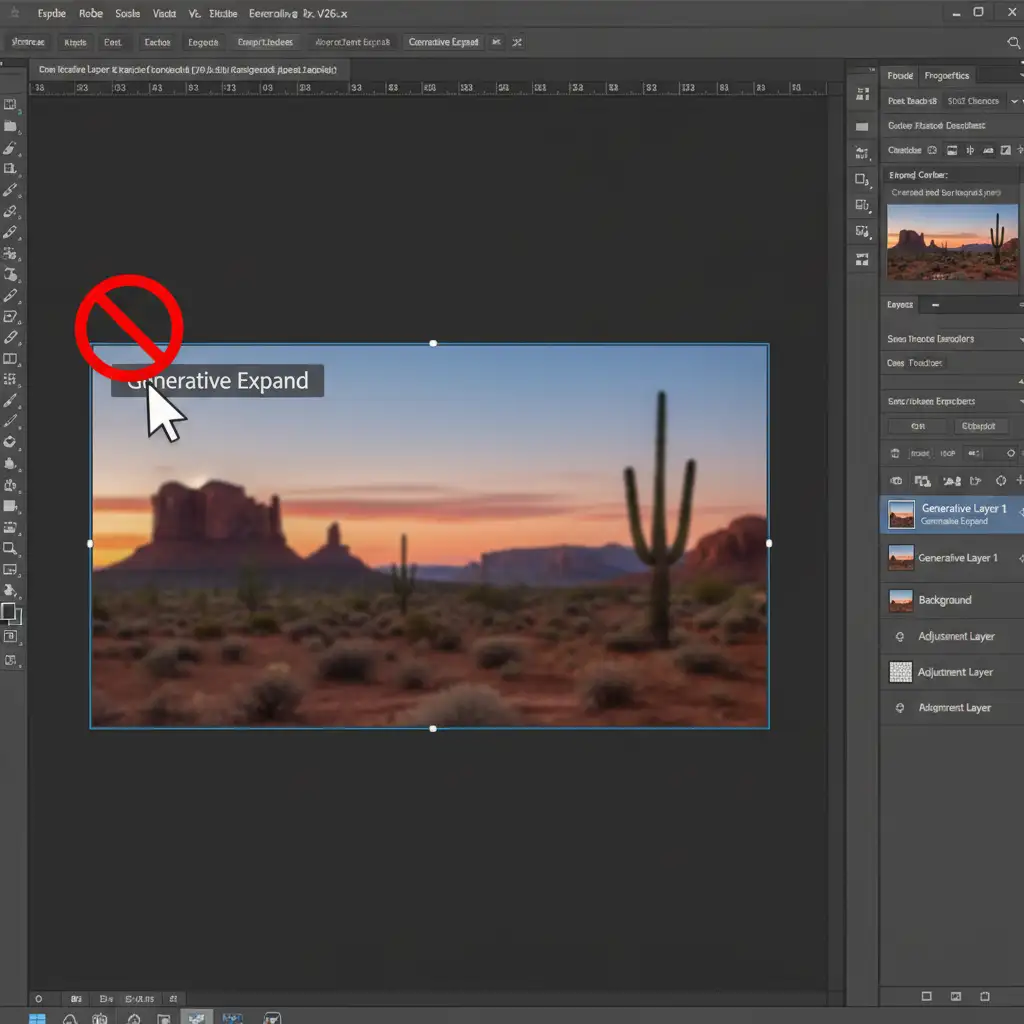This screenshot has width=1024, height=1024.
Task: Click the right button below the third section header
Action: point(976,426)
